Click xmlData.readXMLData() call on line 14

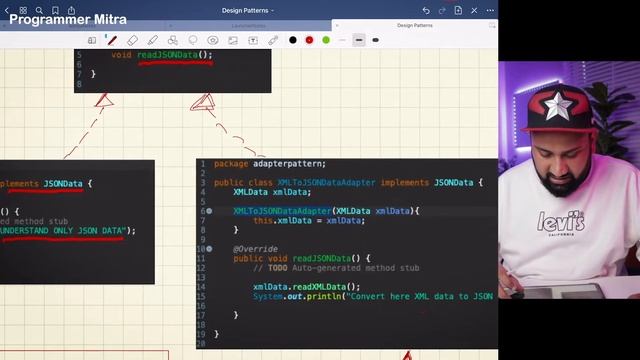click(x=307, y=287)
